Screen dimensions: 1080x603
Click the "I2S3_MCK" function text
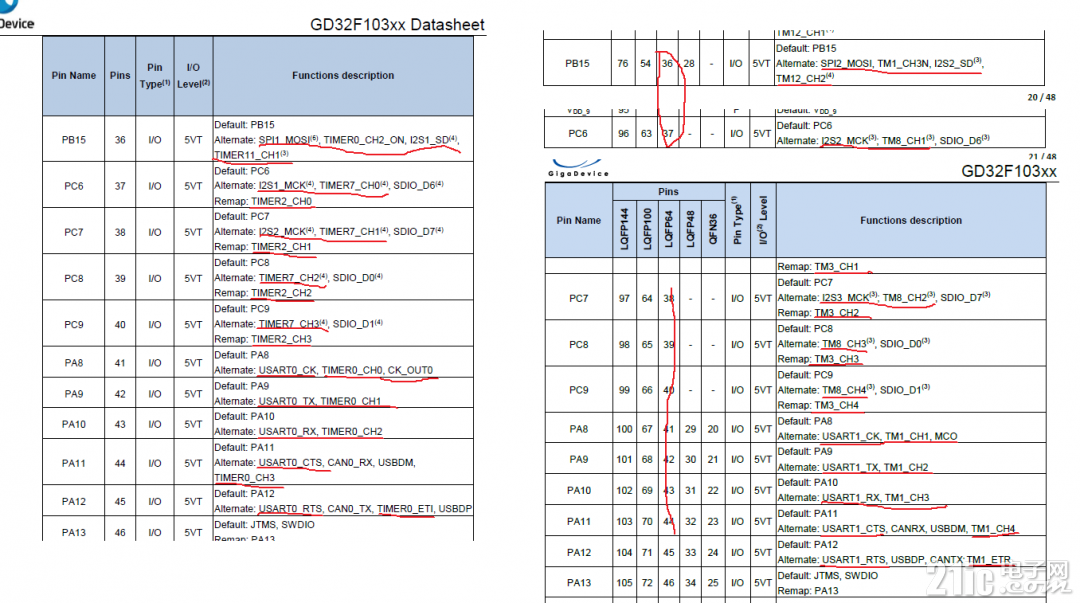pos(845,298)
